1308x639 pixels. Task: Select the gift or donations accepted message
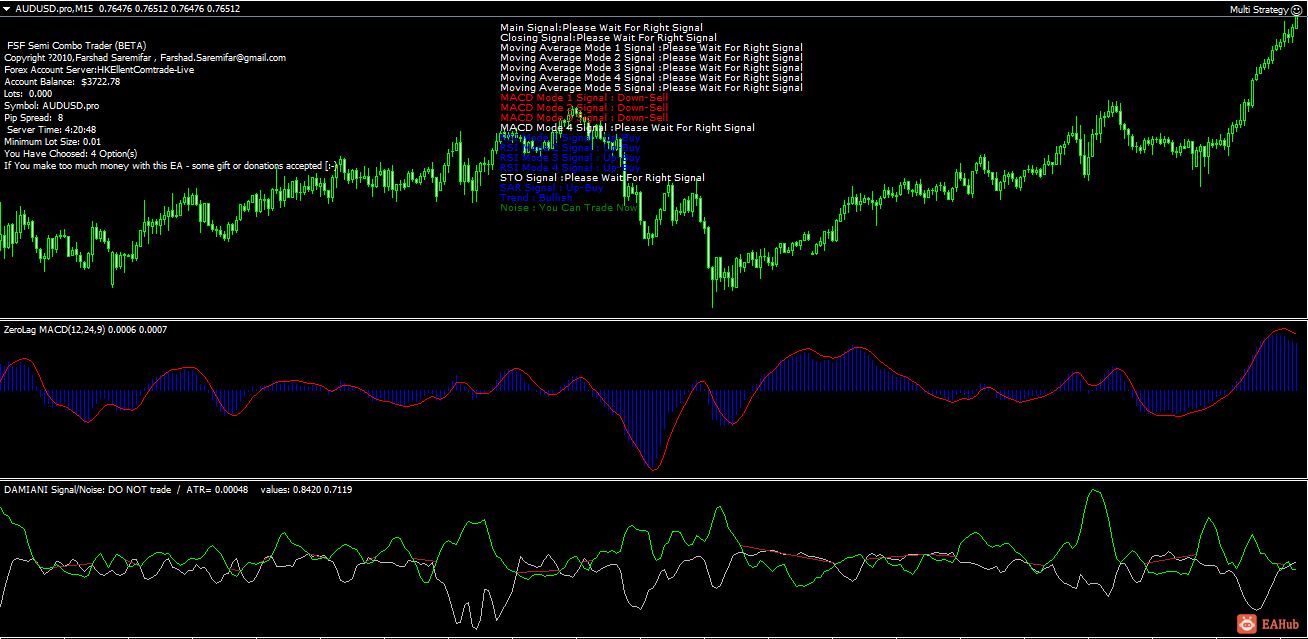point(171,166)
